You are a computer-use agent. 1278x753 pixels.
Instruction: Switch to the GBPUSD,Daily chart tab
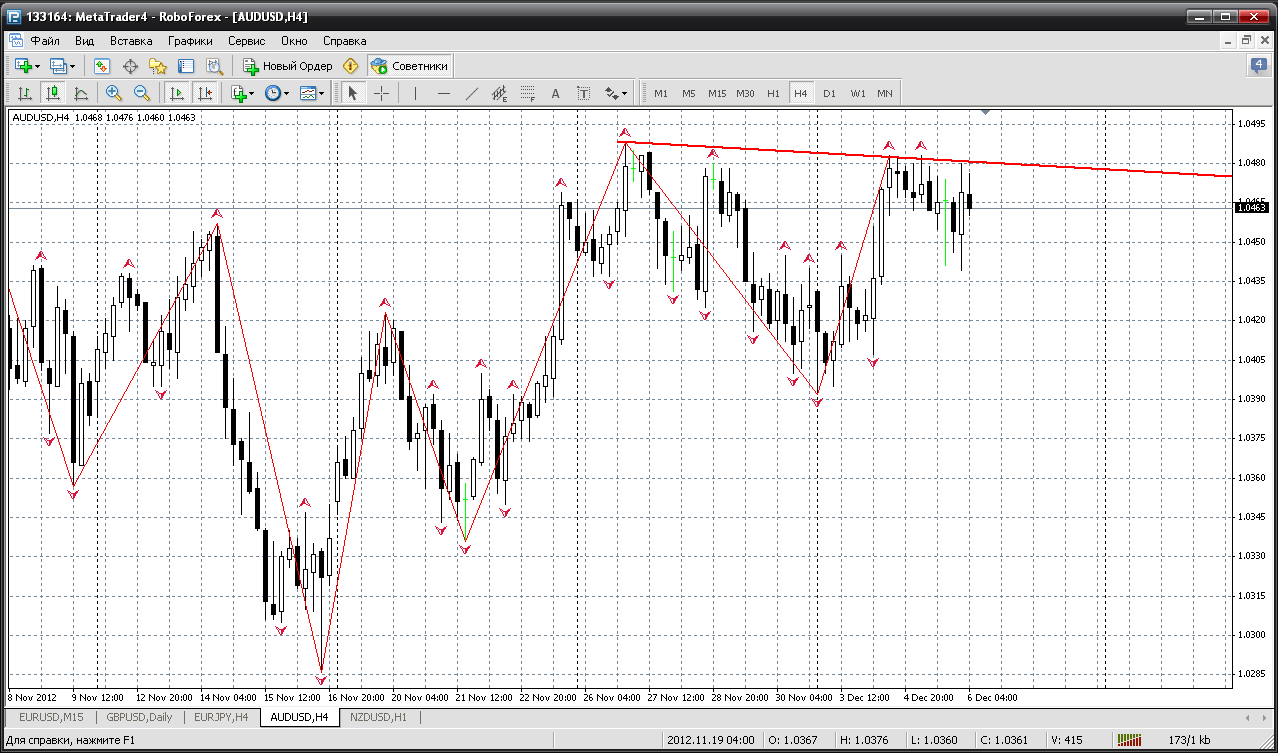pos(139,717)
